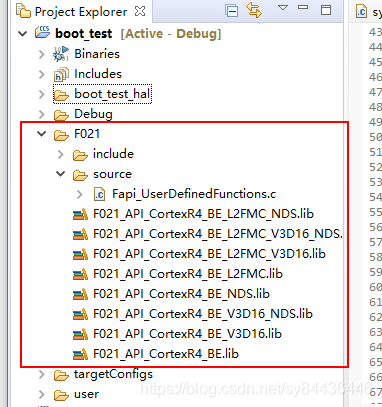
Task: Select the user folder label
Action: pyautogui.click(x=86, y=394)
